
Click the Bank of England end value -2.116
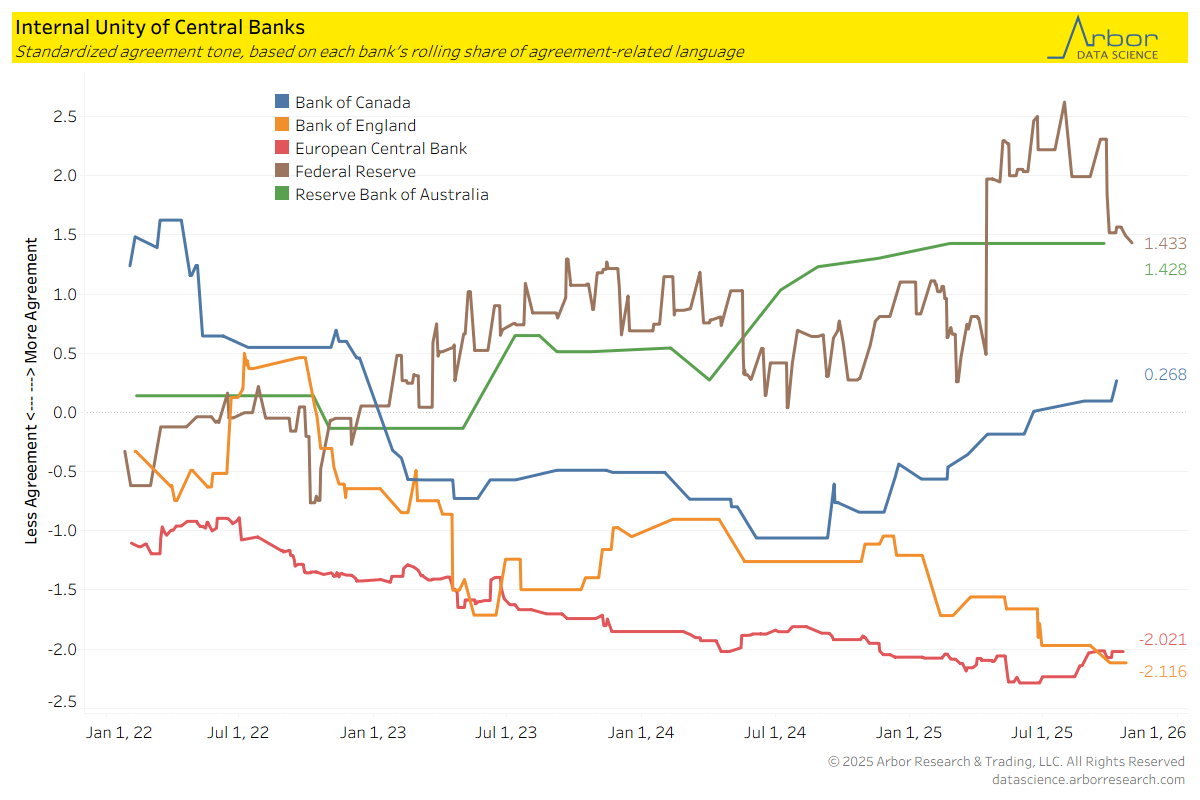(x=1162, y=672)
